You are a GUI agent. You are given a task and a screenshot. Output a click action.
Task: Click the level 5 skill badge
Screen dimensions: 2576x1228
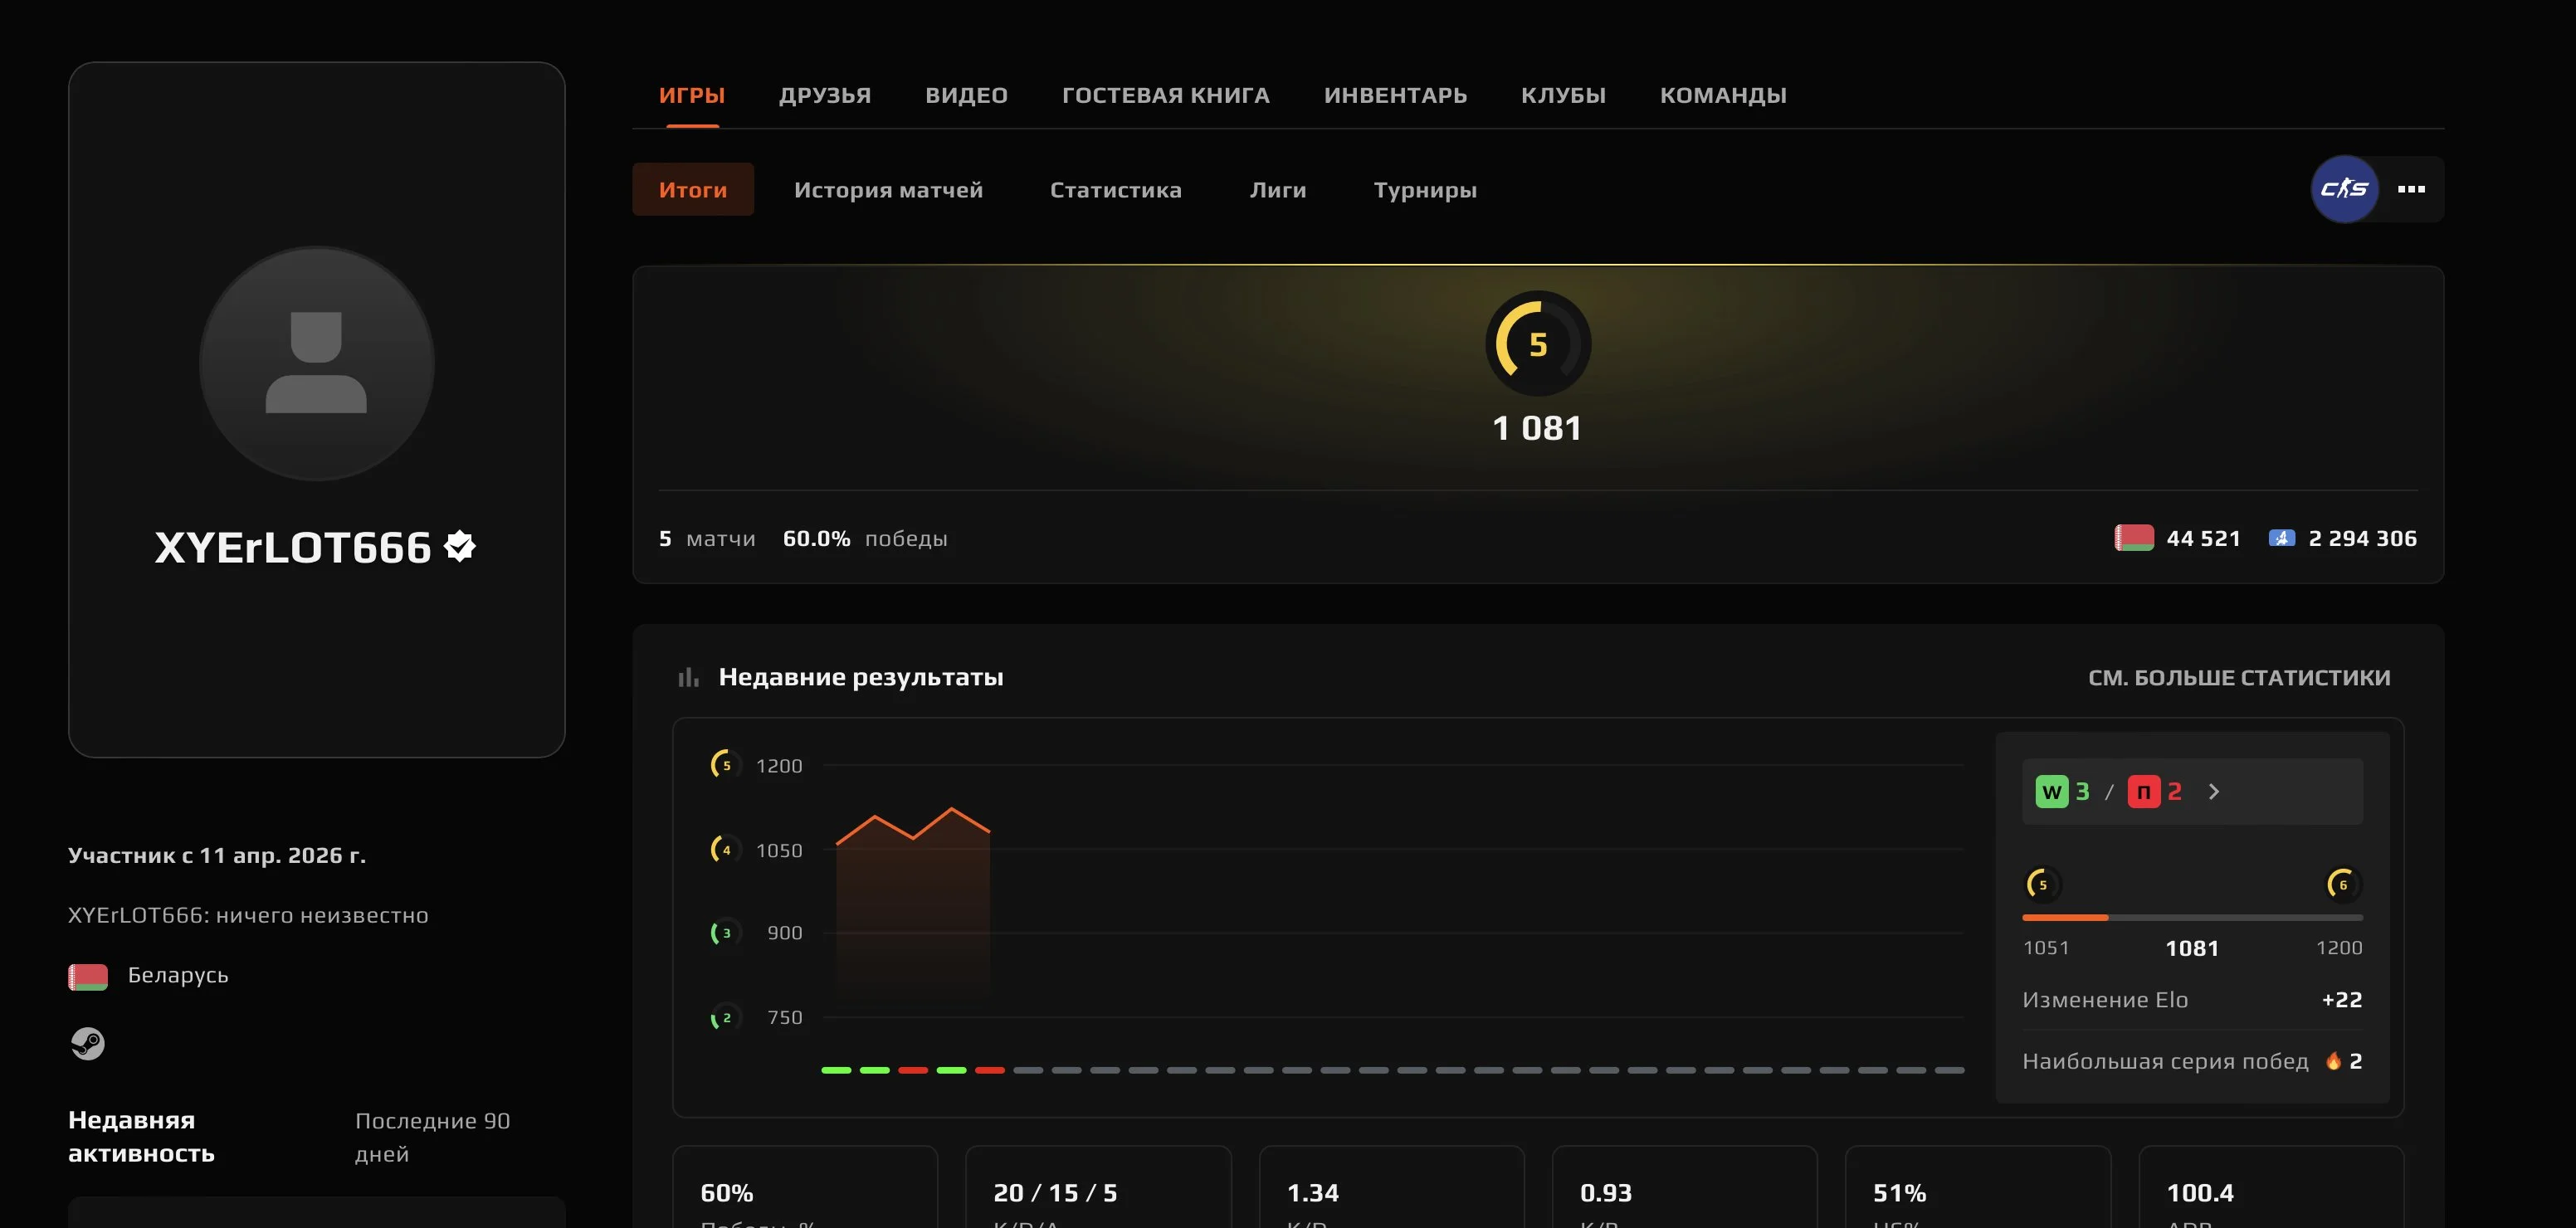(x=1537, y=344)
